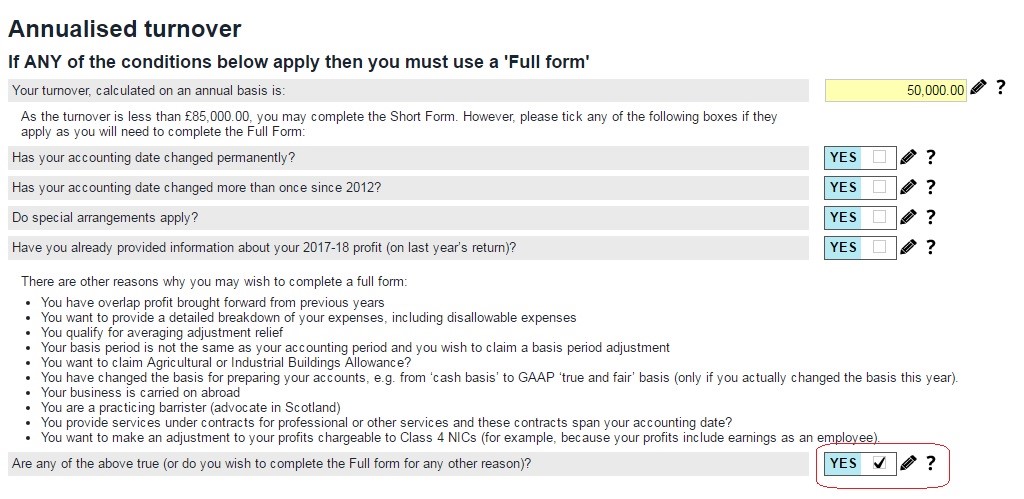This screenshot has width=1024, height=499.
Task: Click pencil icon for 'any of the above true' row
Action: pos(908,463)
